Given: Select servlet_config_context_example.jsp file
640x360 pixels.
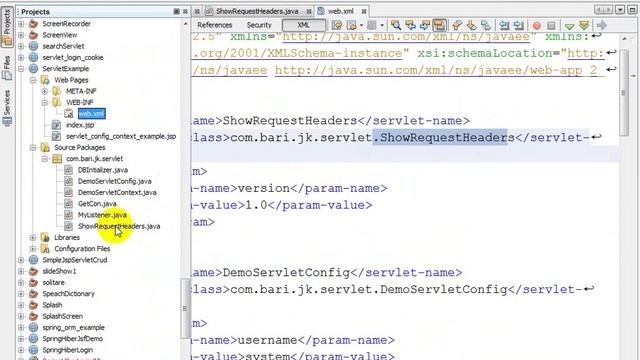Looking at the screenshot, I should pos(121,136).
